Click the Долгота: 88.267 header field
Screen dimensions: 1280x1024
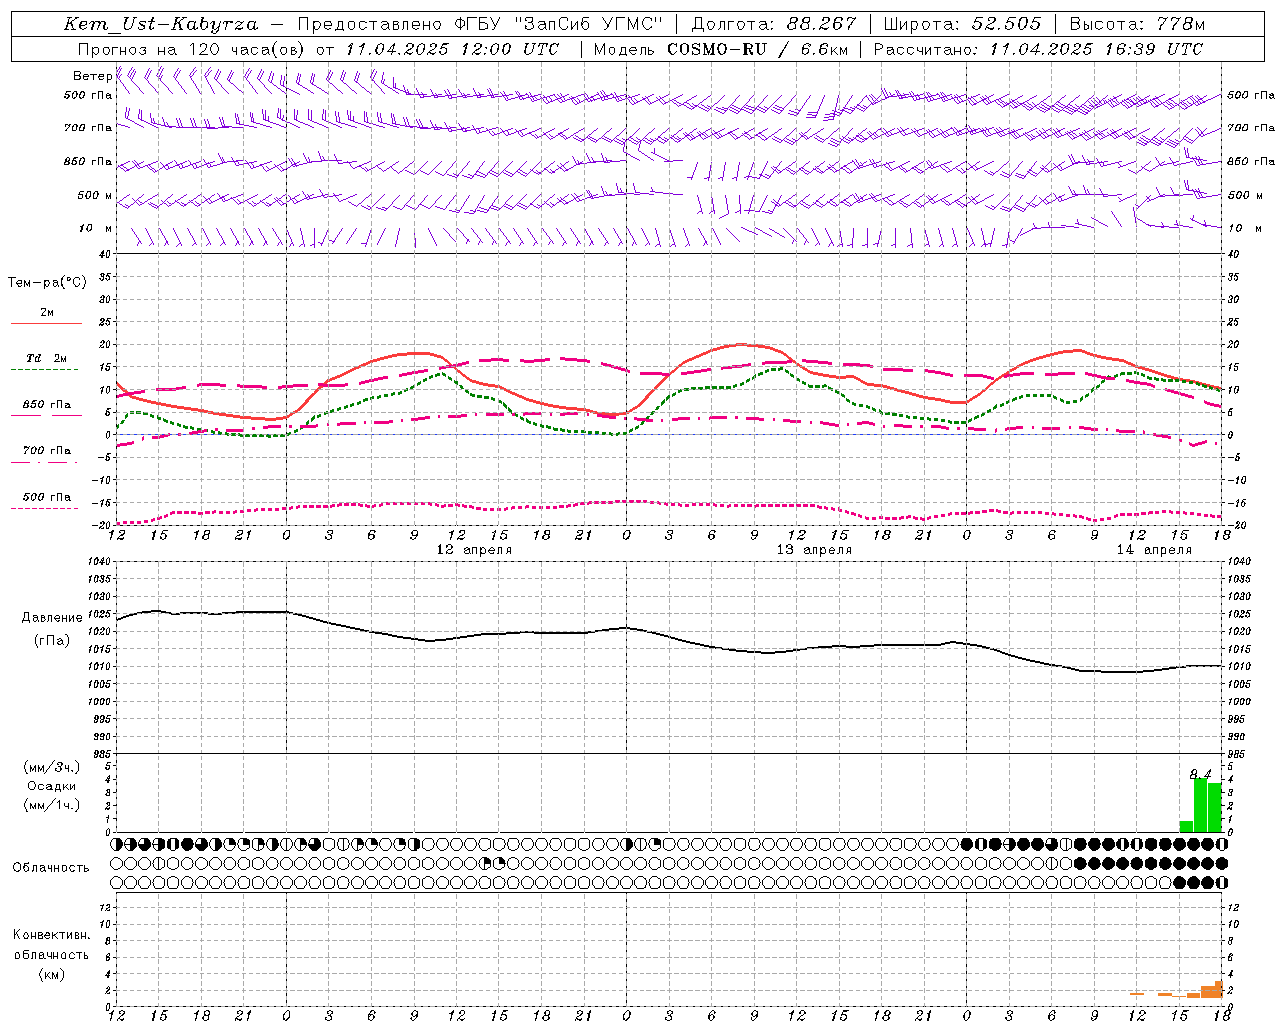click(x=774, y=24)
